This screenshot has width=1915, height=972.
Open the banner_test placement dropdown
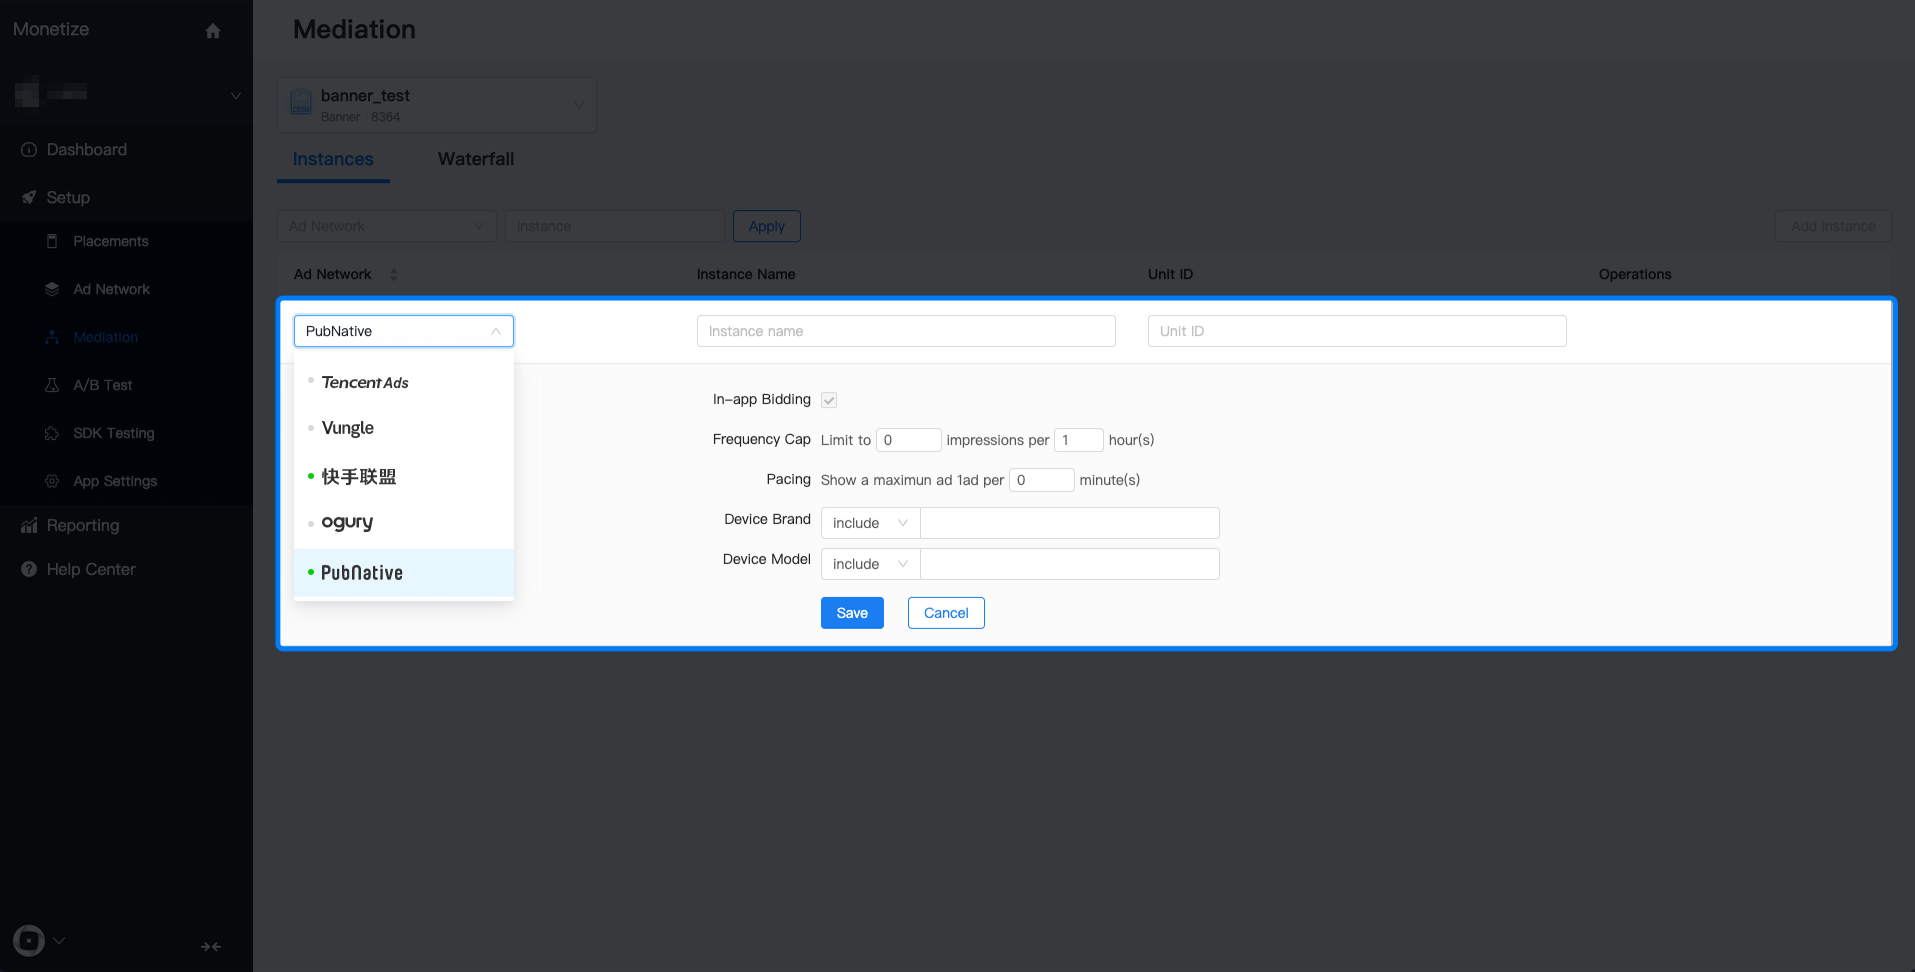click(x=437, y=105)
